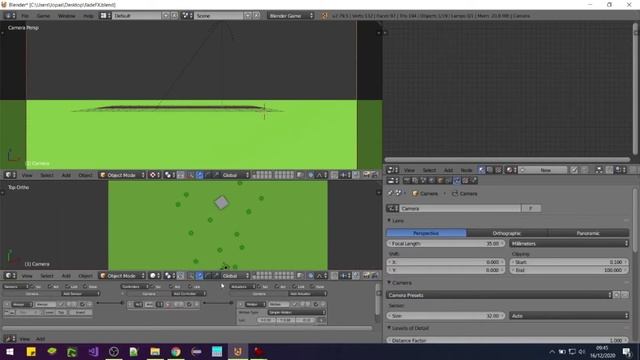Viewport: 640px width, 360px height.
Task: Open Add Sensor dropdown
Action: tap(80, 293)
